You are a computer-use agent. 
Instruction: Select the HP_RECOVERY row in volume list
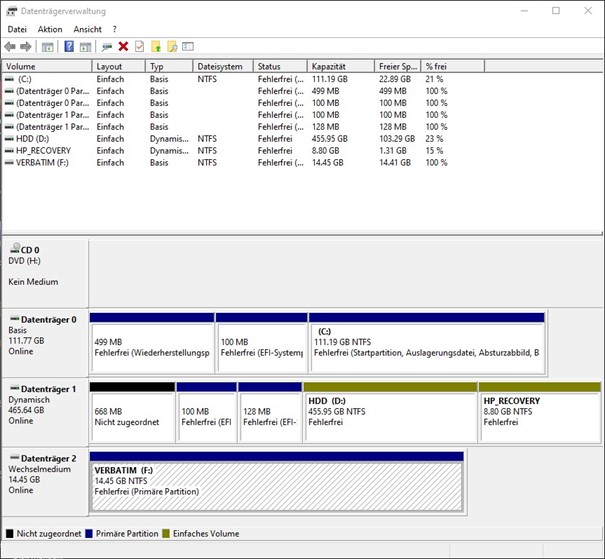pos(43,150)
